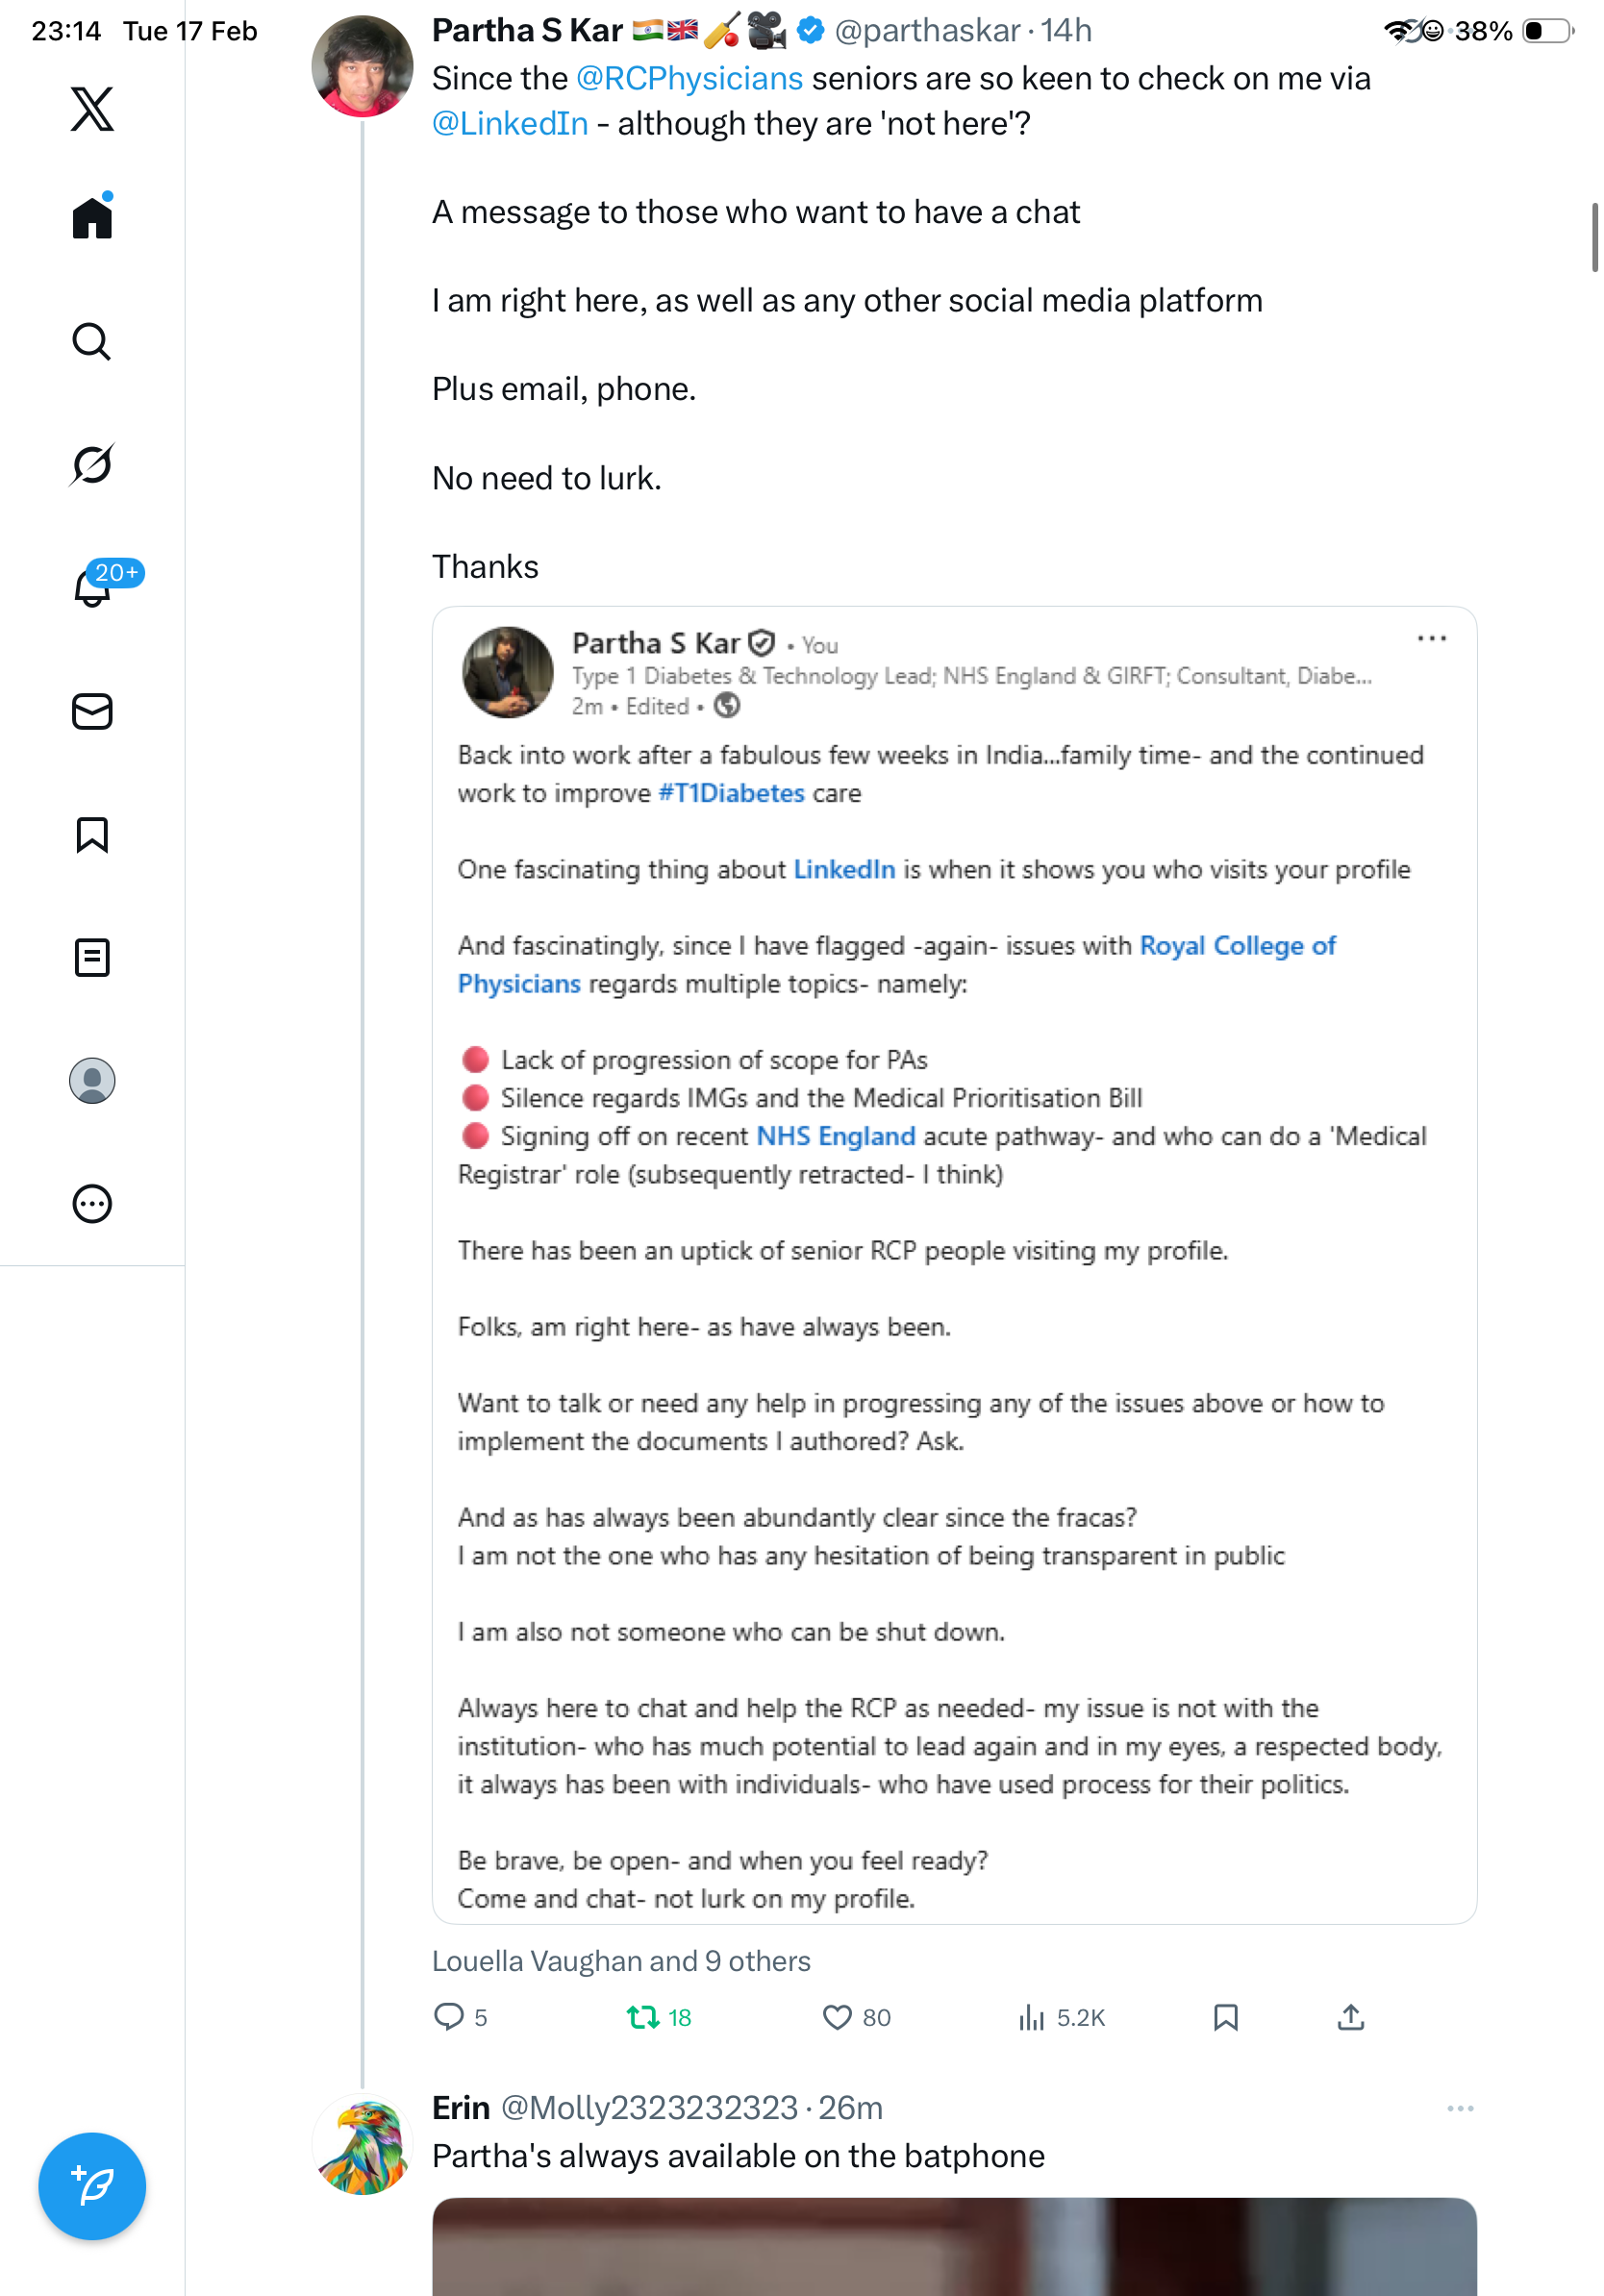Open Direct Messages envelope
The height and width of the screenshot is (2296, 1604).
[x=92, y=711]
